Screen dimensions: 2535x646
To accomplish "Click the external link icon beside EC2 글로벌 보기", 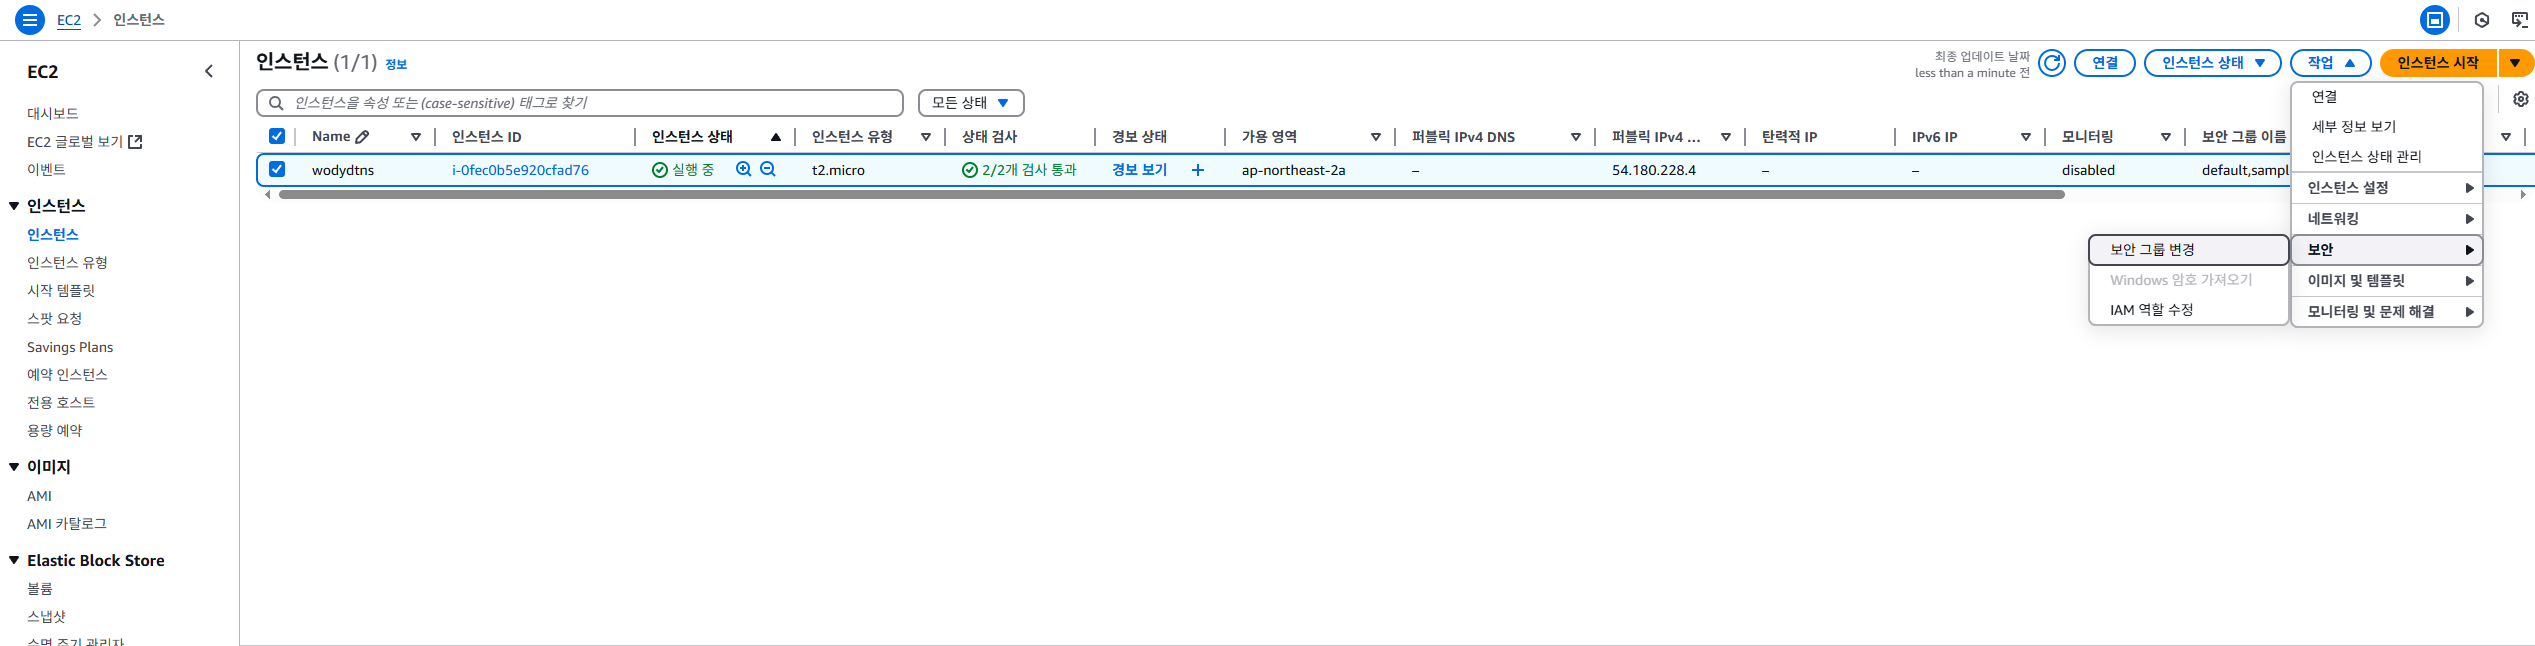I will pyautogui.click(x=136, y=142).
